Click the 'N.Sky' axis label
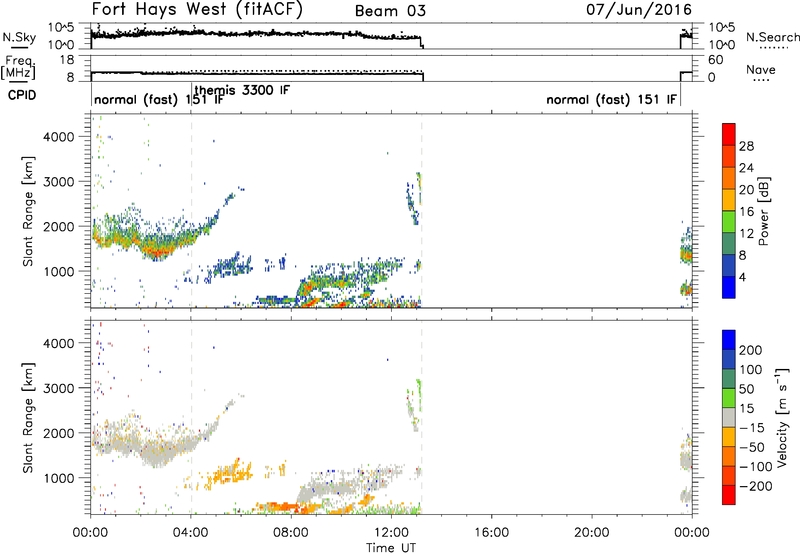Screen dimensions: 800x554 [19, 38]
